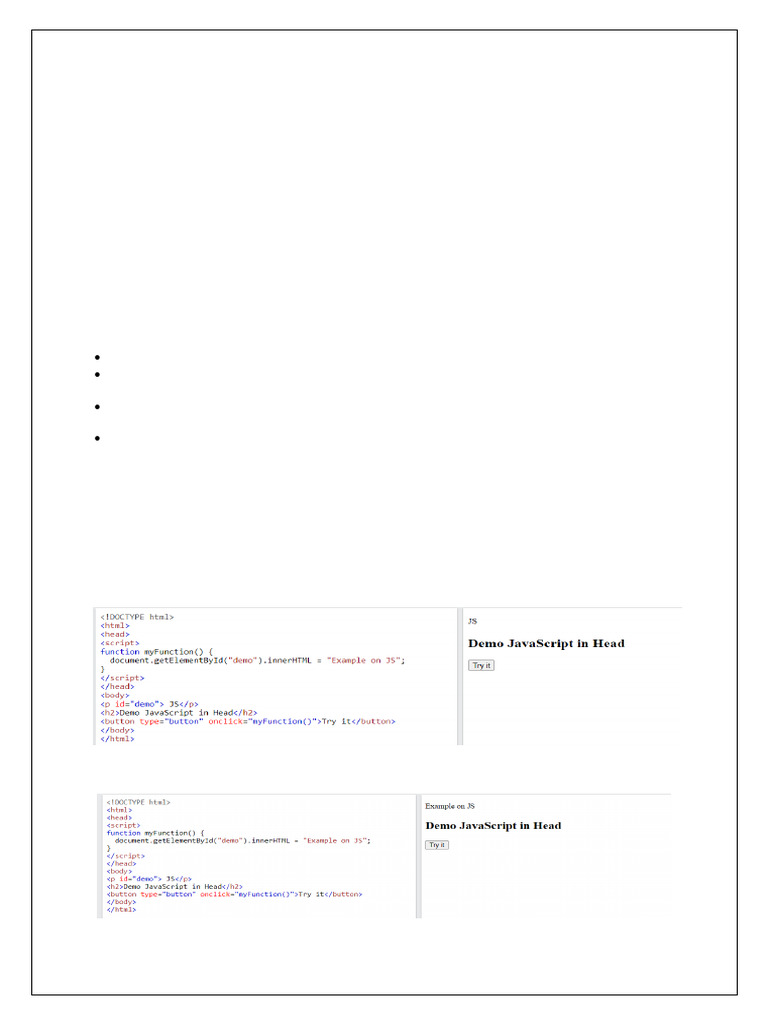Click the lone 'JS' output paragraph text

coord(473,621)
